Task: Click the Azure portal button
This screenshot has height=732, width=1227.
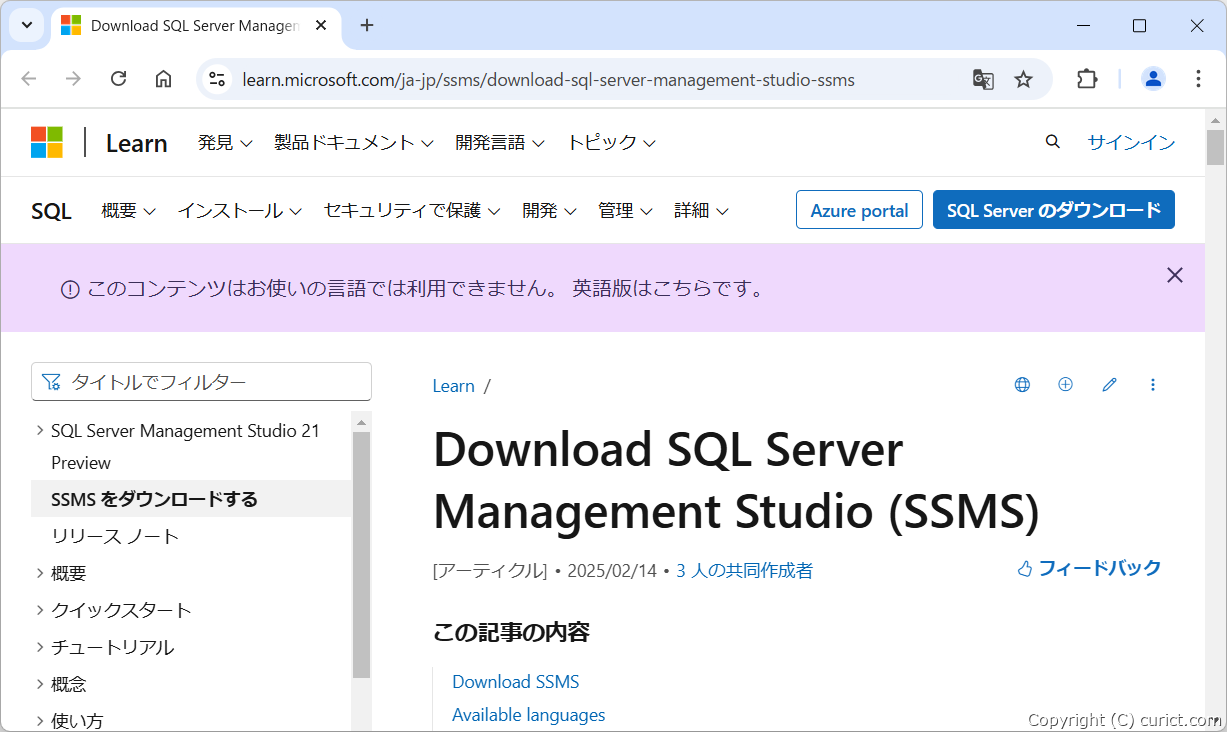Action: 859,210
